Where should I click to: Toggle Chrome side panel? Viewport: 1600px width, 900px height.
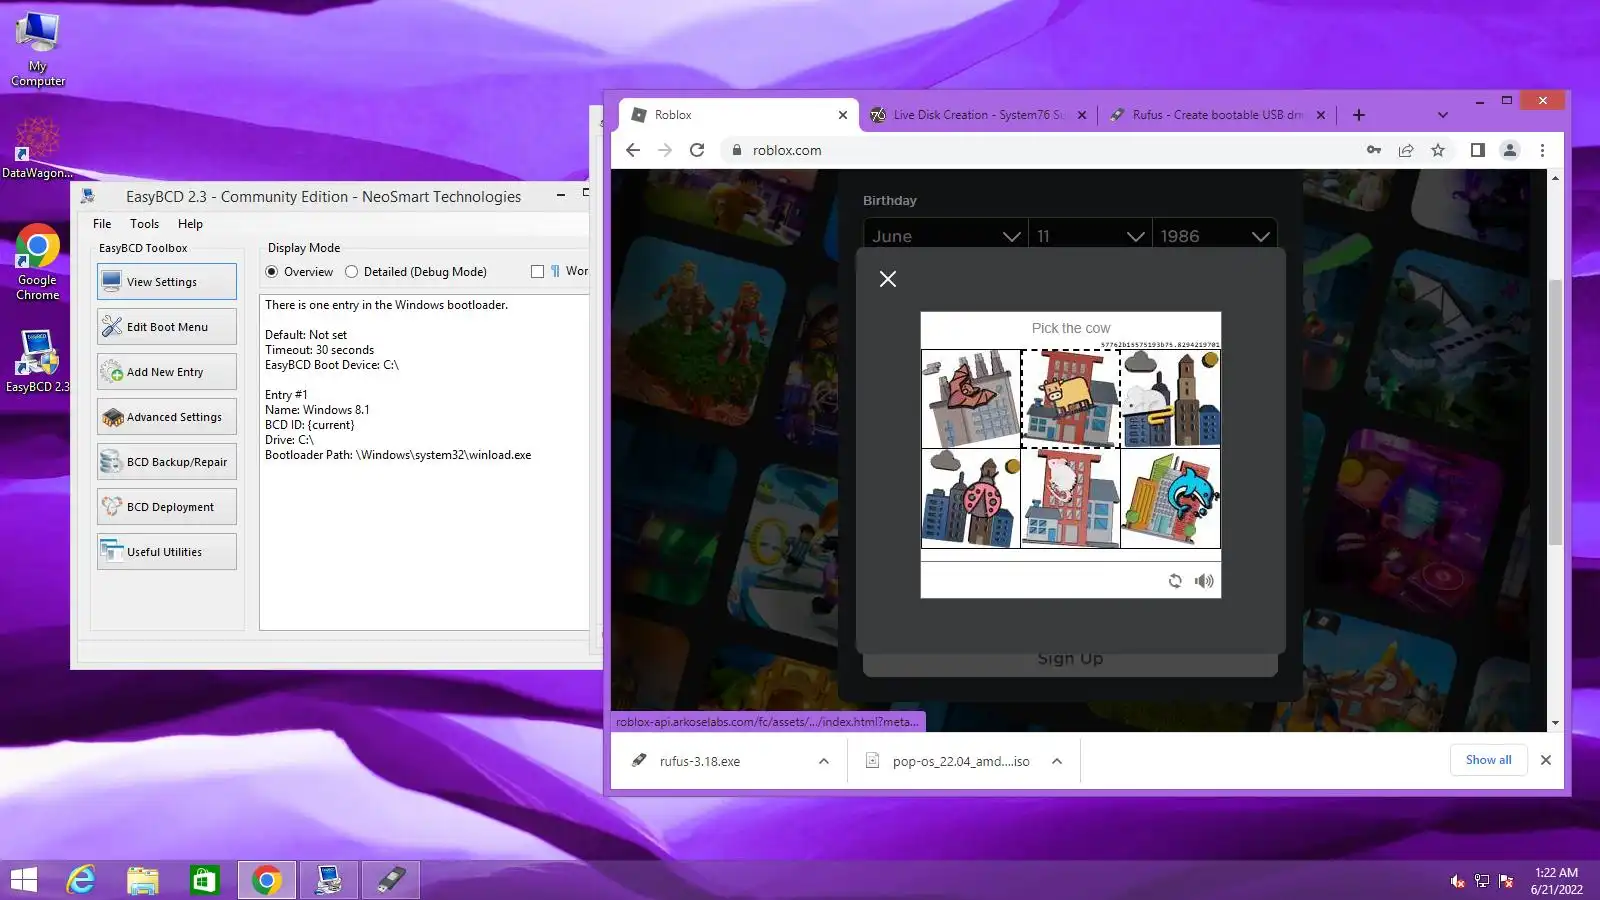pyautogui.click(x=1477, y=150)
